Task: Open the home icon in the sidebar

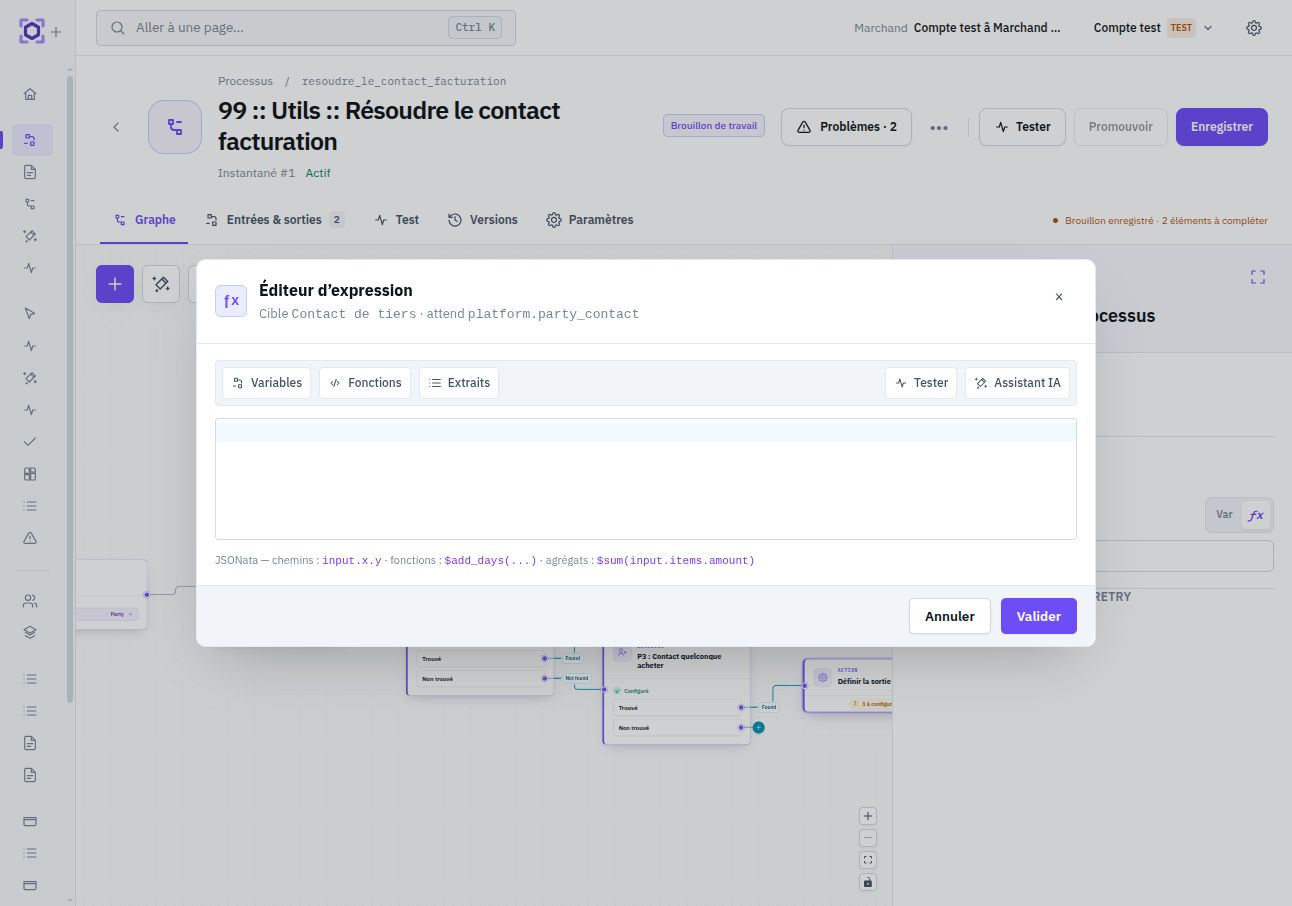Action: tap(30, 94)
